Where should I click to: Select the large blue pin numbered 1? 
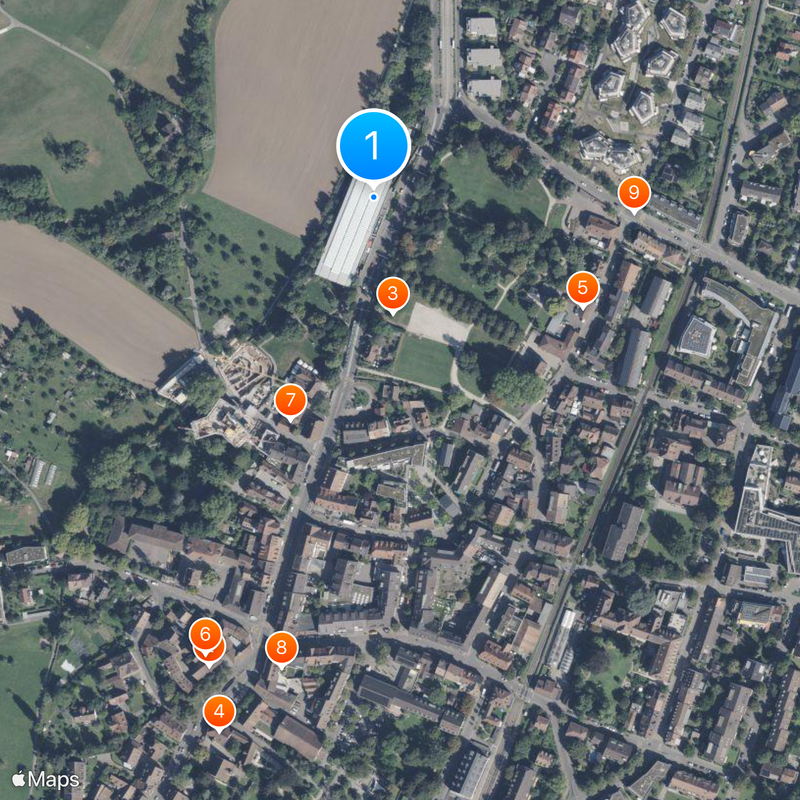(x=373, y=146)
